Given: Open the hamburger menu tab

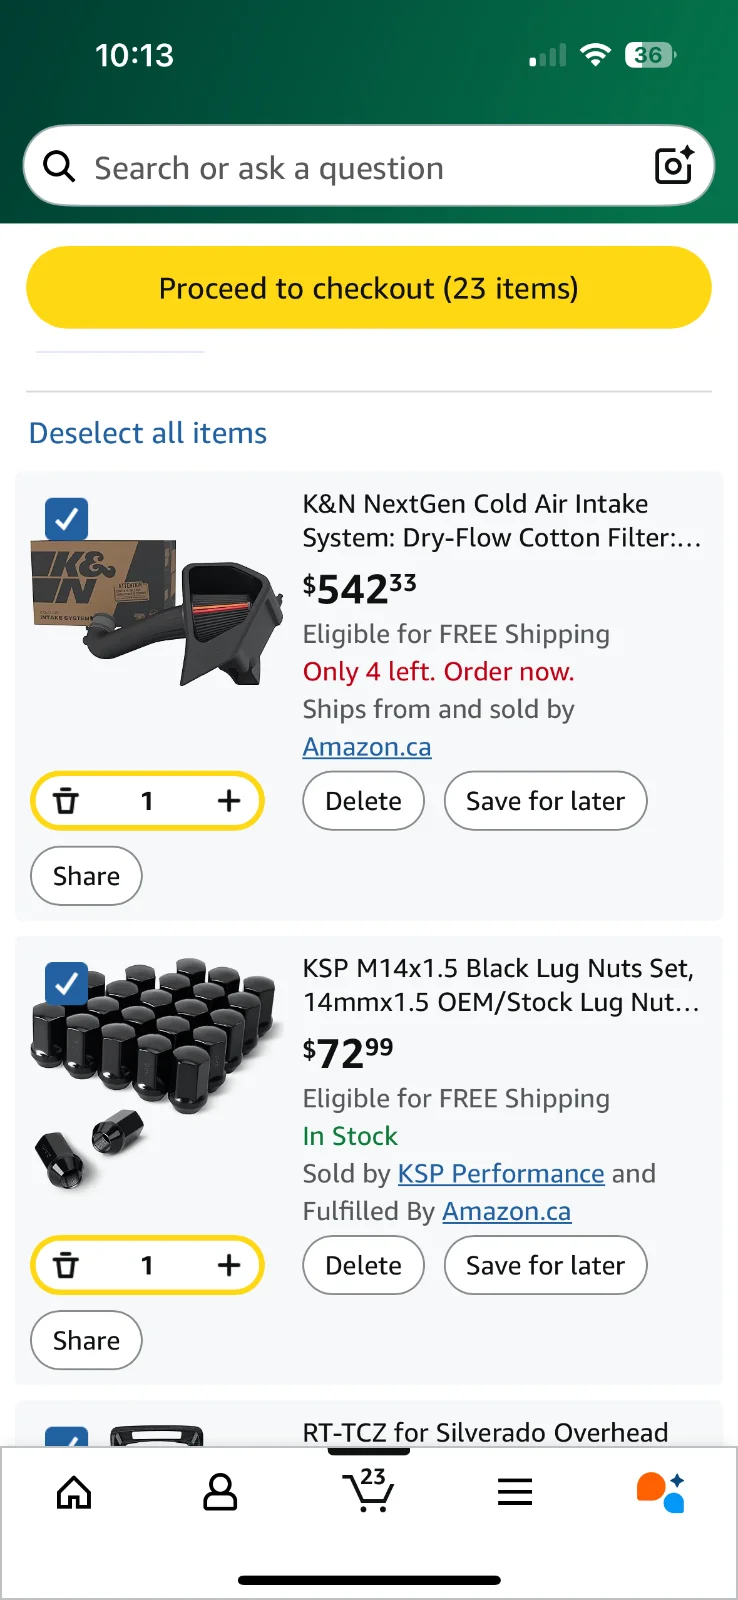Looking at the screenshot, I should coord(515,1493).
